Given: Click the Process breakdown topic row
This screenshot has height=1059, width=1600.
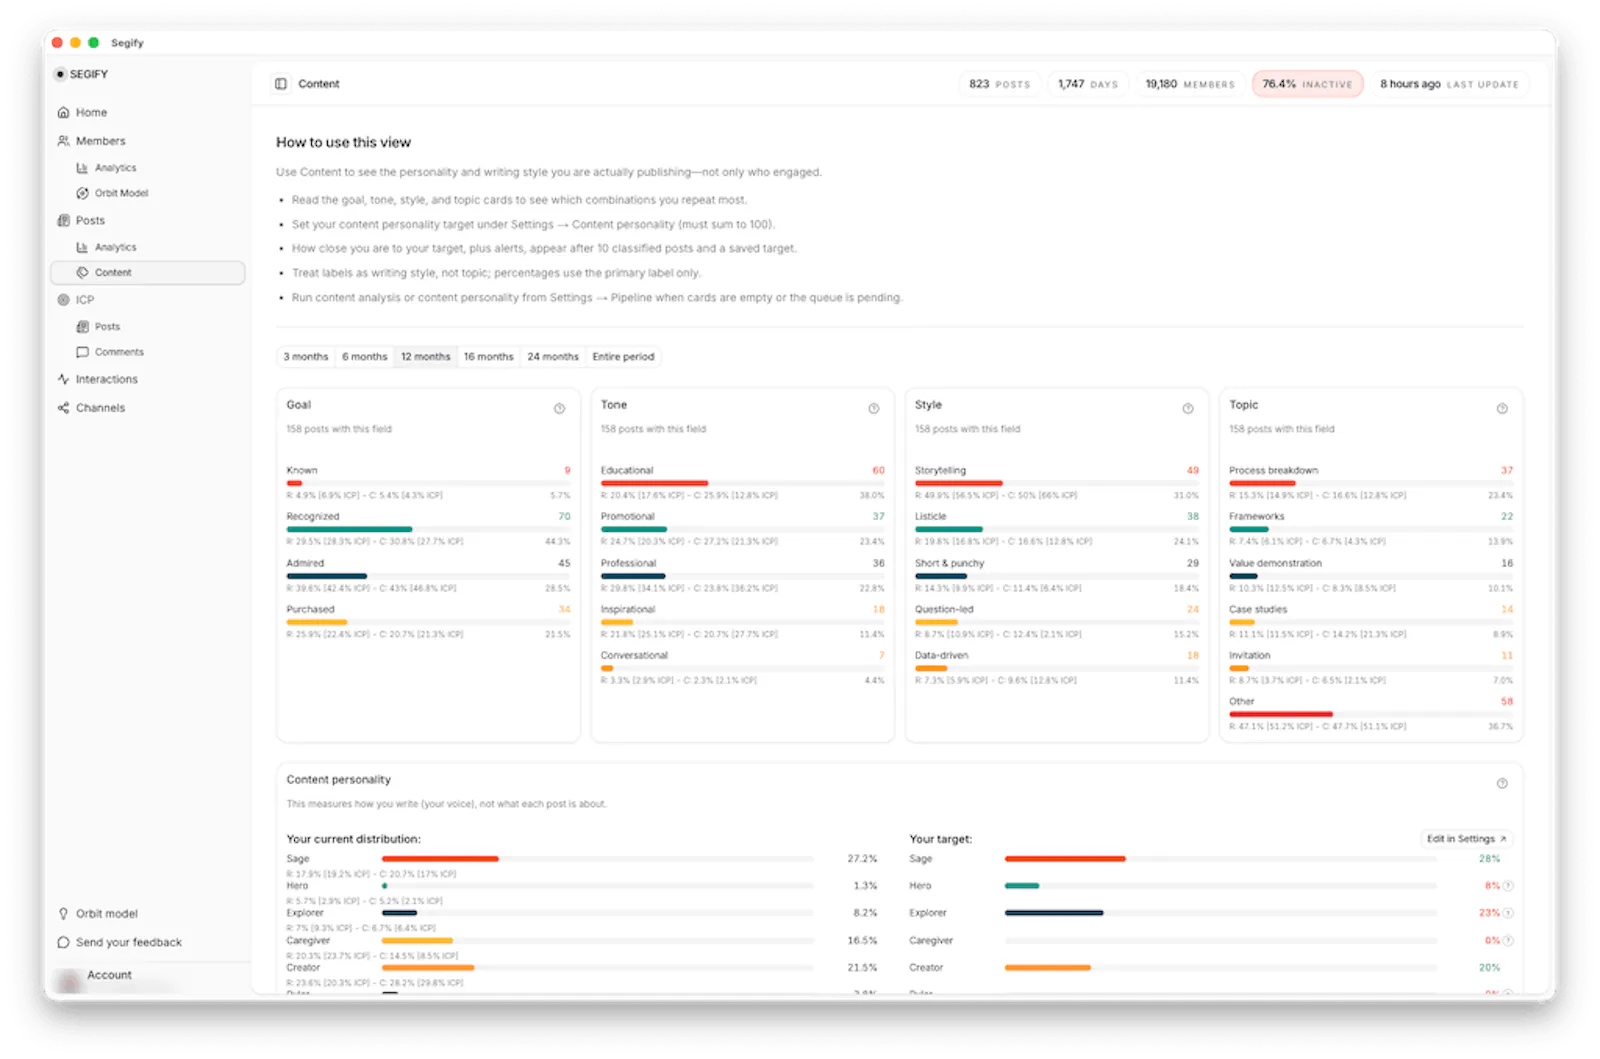Looking at the screenshot, I should point(1370,482).
